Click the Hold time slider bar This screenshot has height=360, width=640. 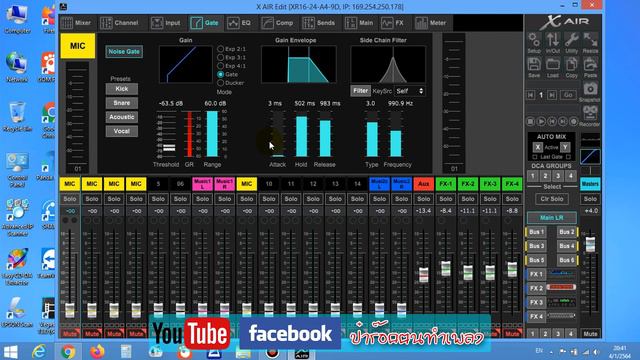[301, 134]
